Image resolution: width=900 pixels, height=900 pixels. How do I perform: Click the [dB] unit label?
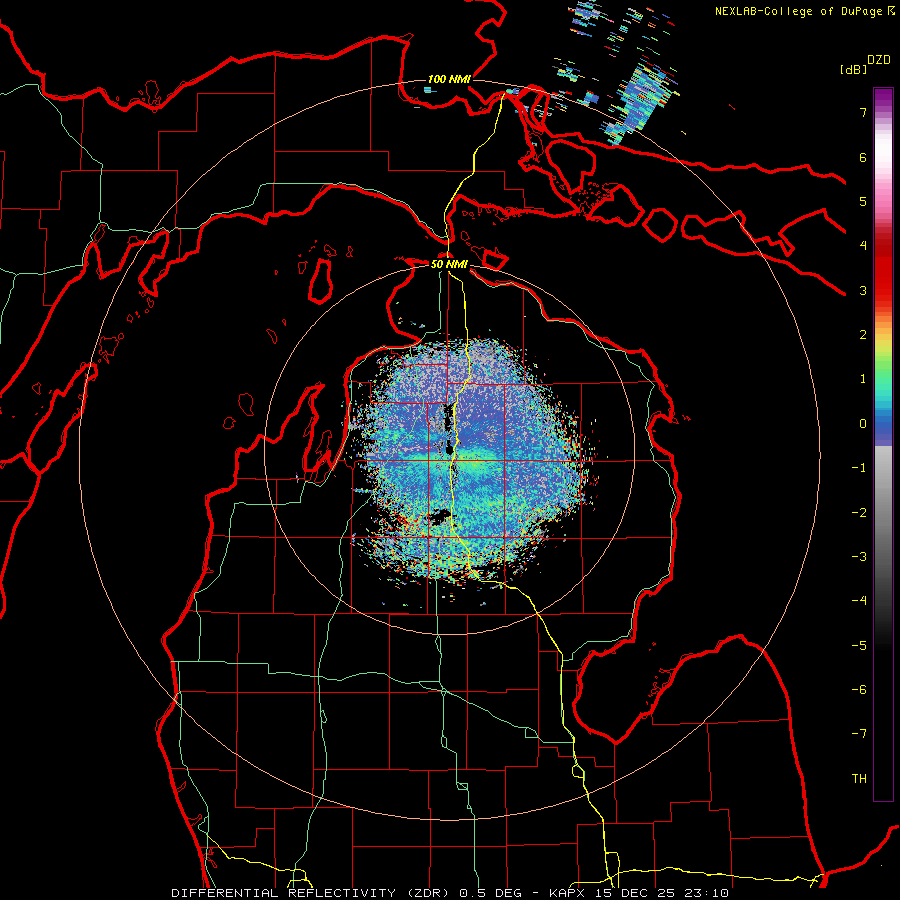click(x=853, y=69)
